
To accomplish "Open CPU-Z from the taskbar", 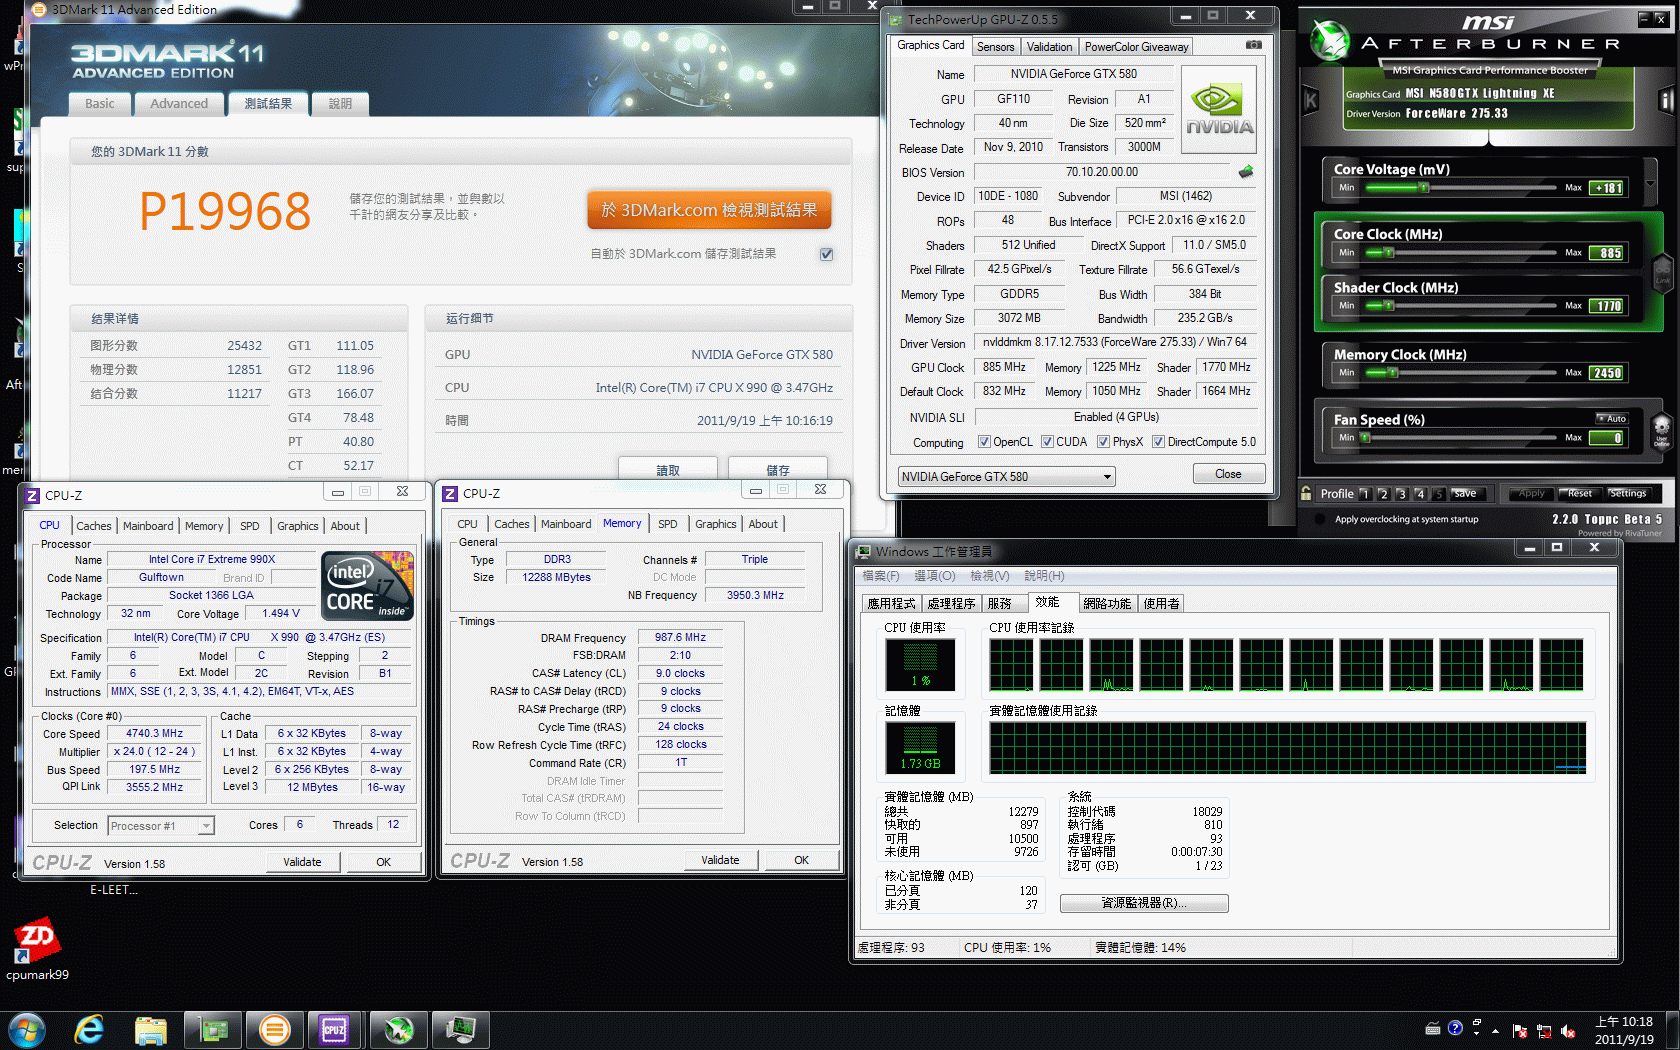I will 334,1028.
